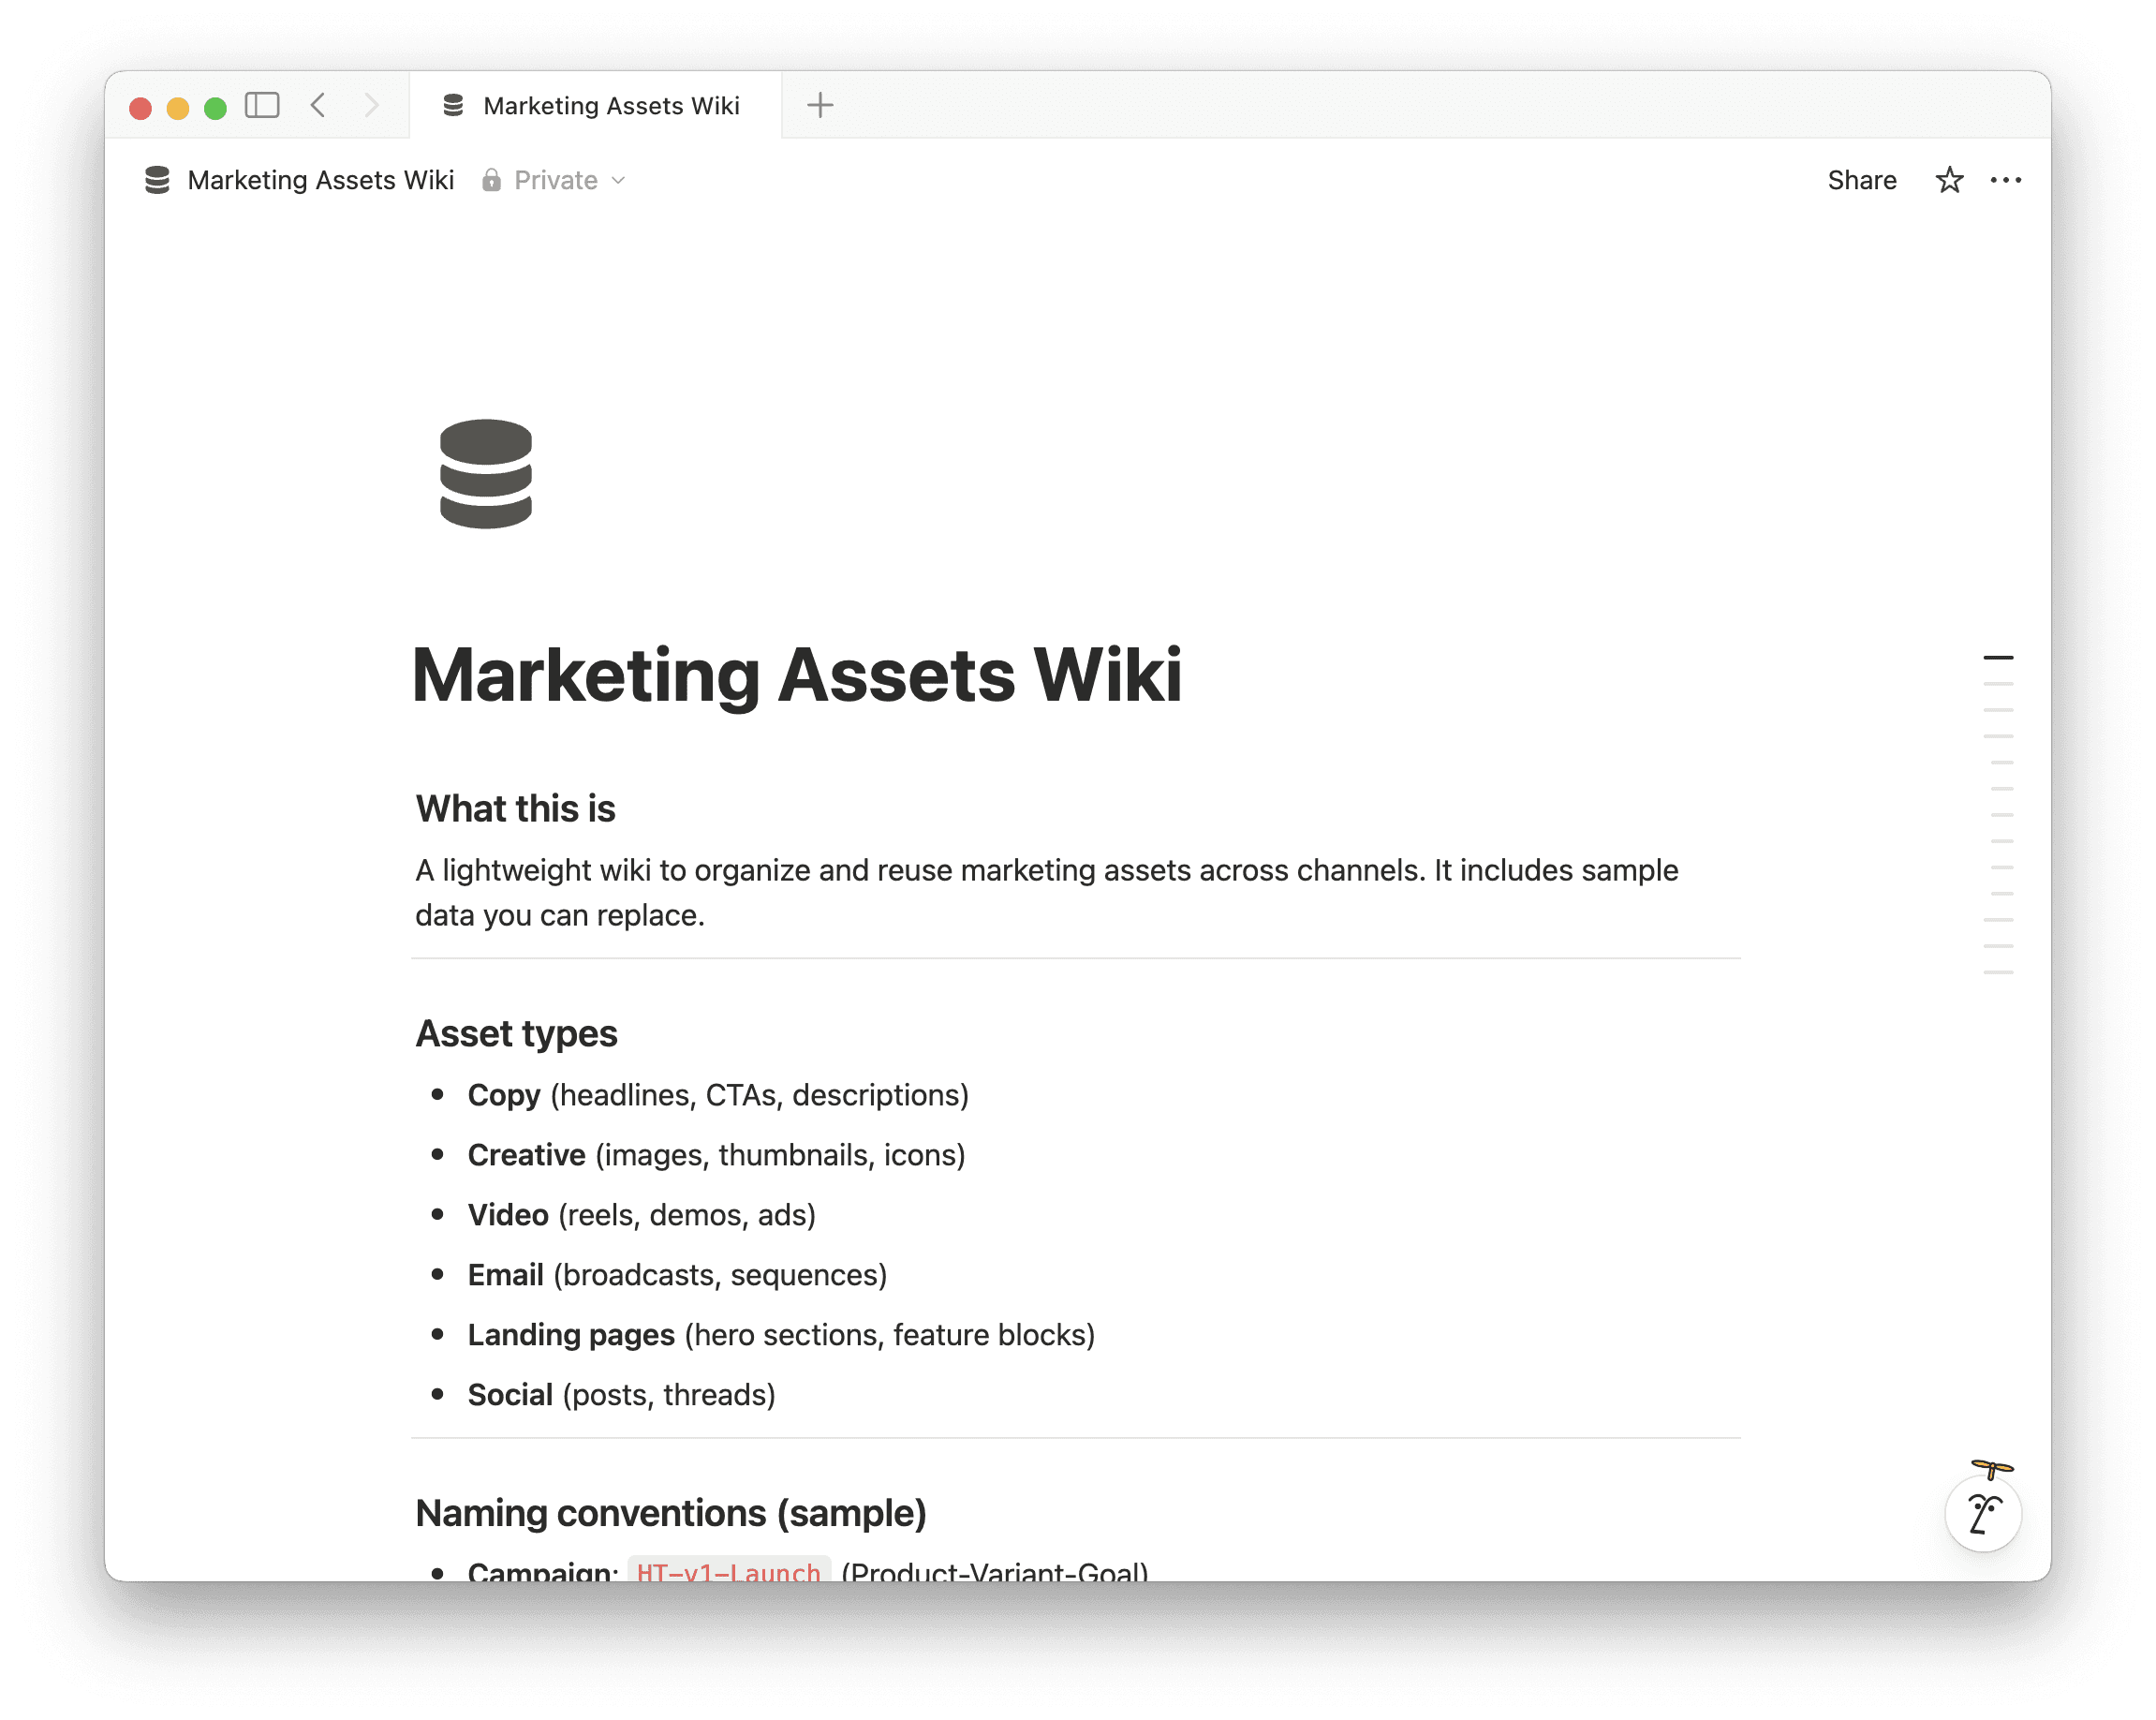Click the back navigation arrow
This screenshot has height=1720, width=2156.
[318, 105]
